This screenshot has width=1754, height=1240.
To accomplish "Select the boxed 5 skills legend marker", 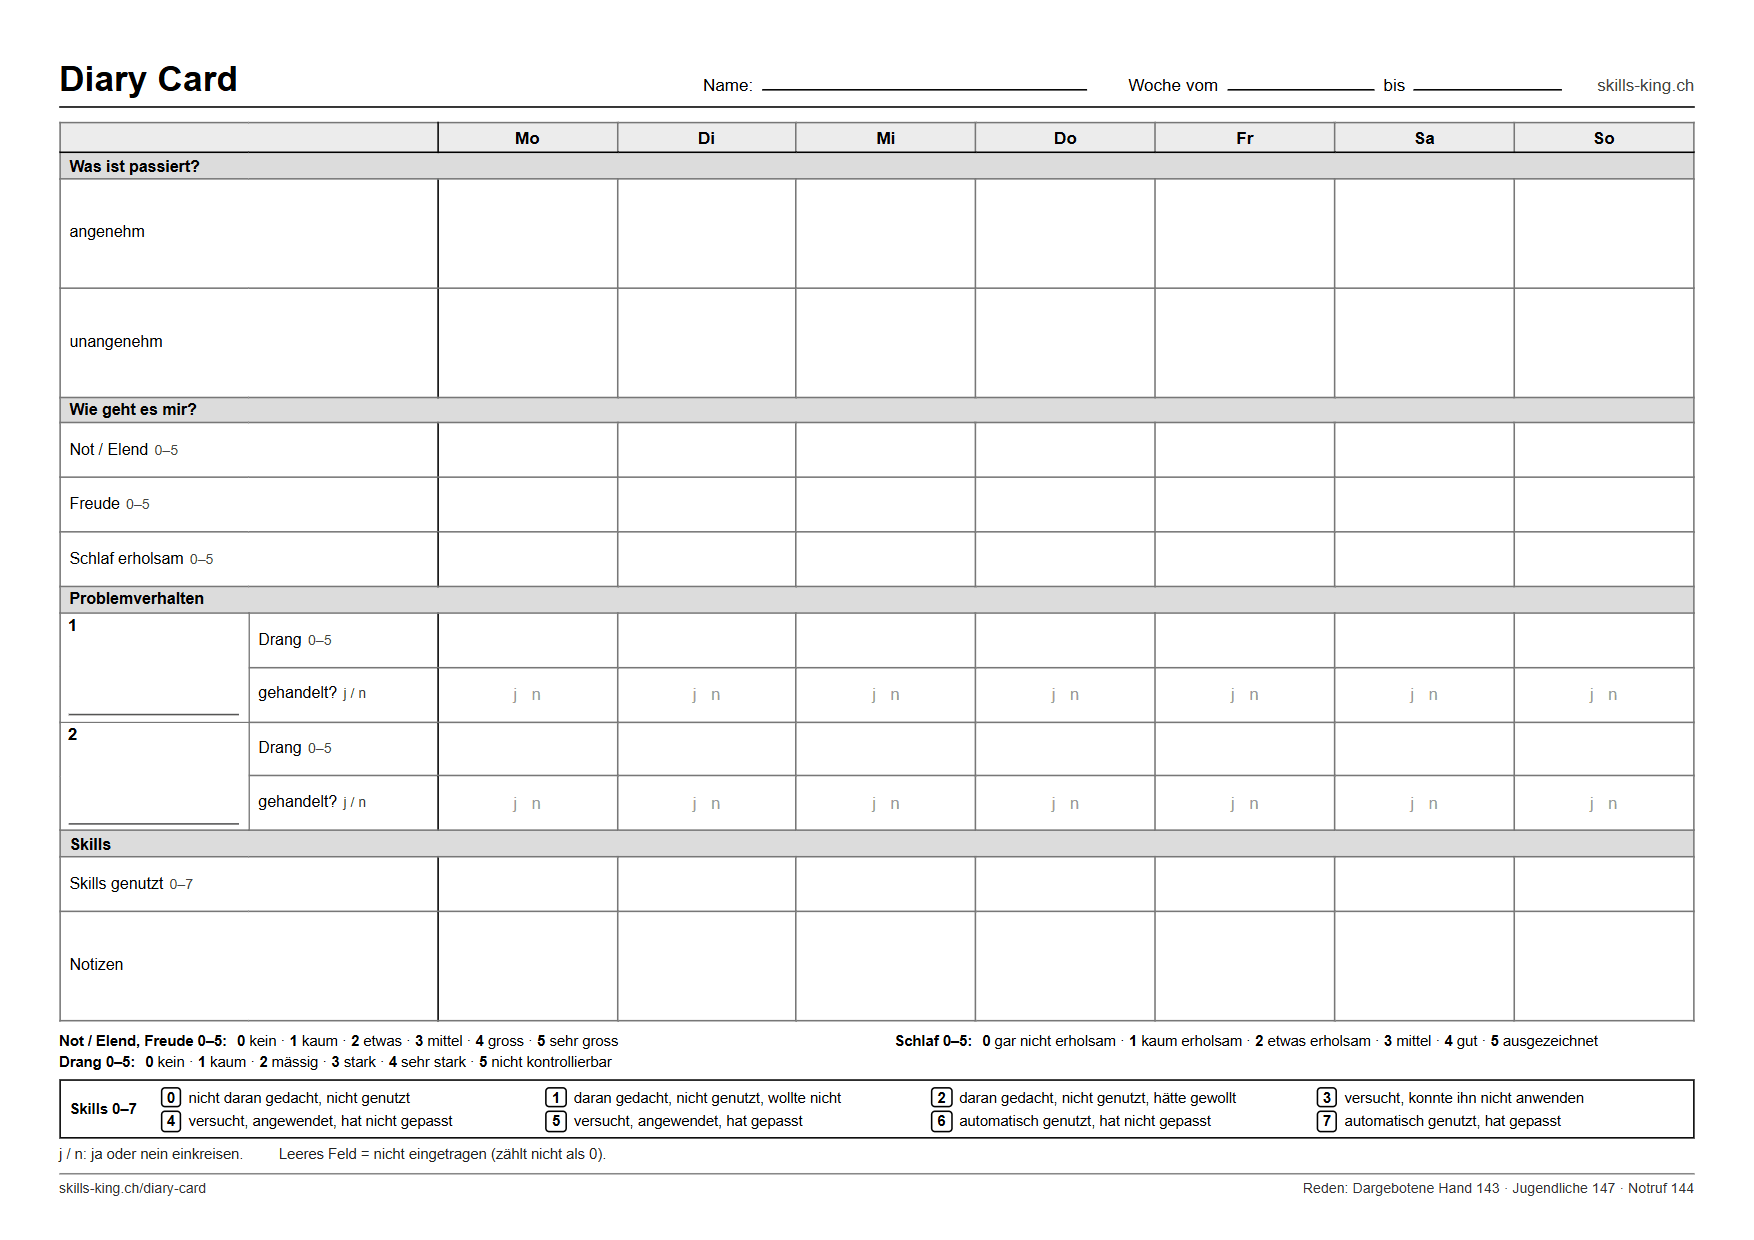I will [x=556, y=1121].
